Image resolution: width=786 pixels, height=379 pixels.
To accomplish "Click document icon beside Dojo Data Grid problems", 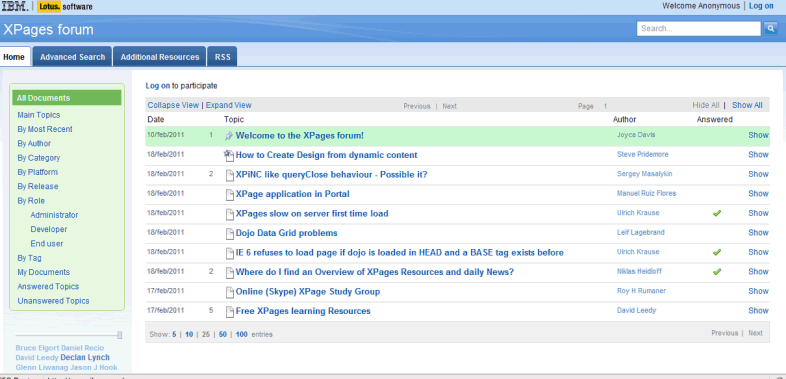I will [230, 234].
